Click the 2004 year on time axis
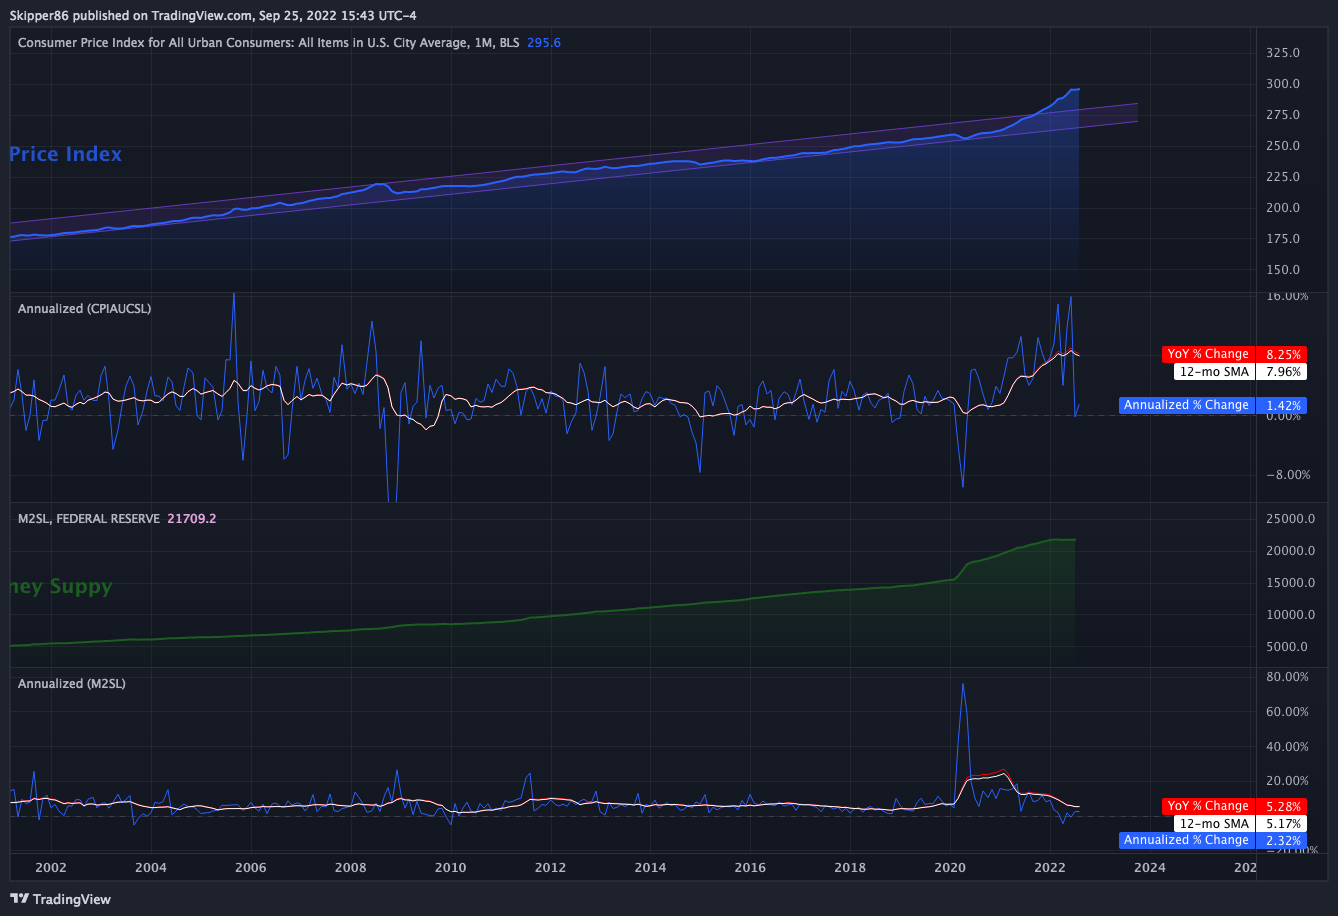 (x=150, y=867)
